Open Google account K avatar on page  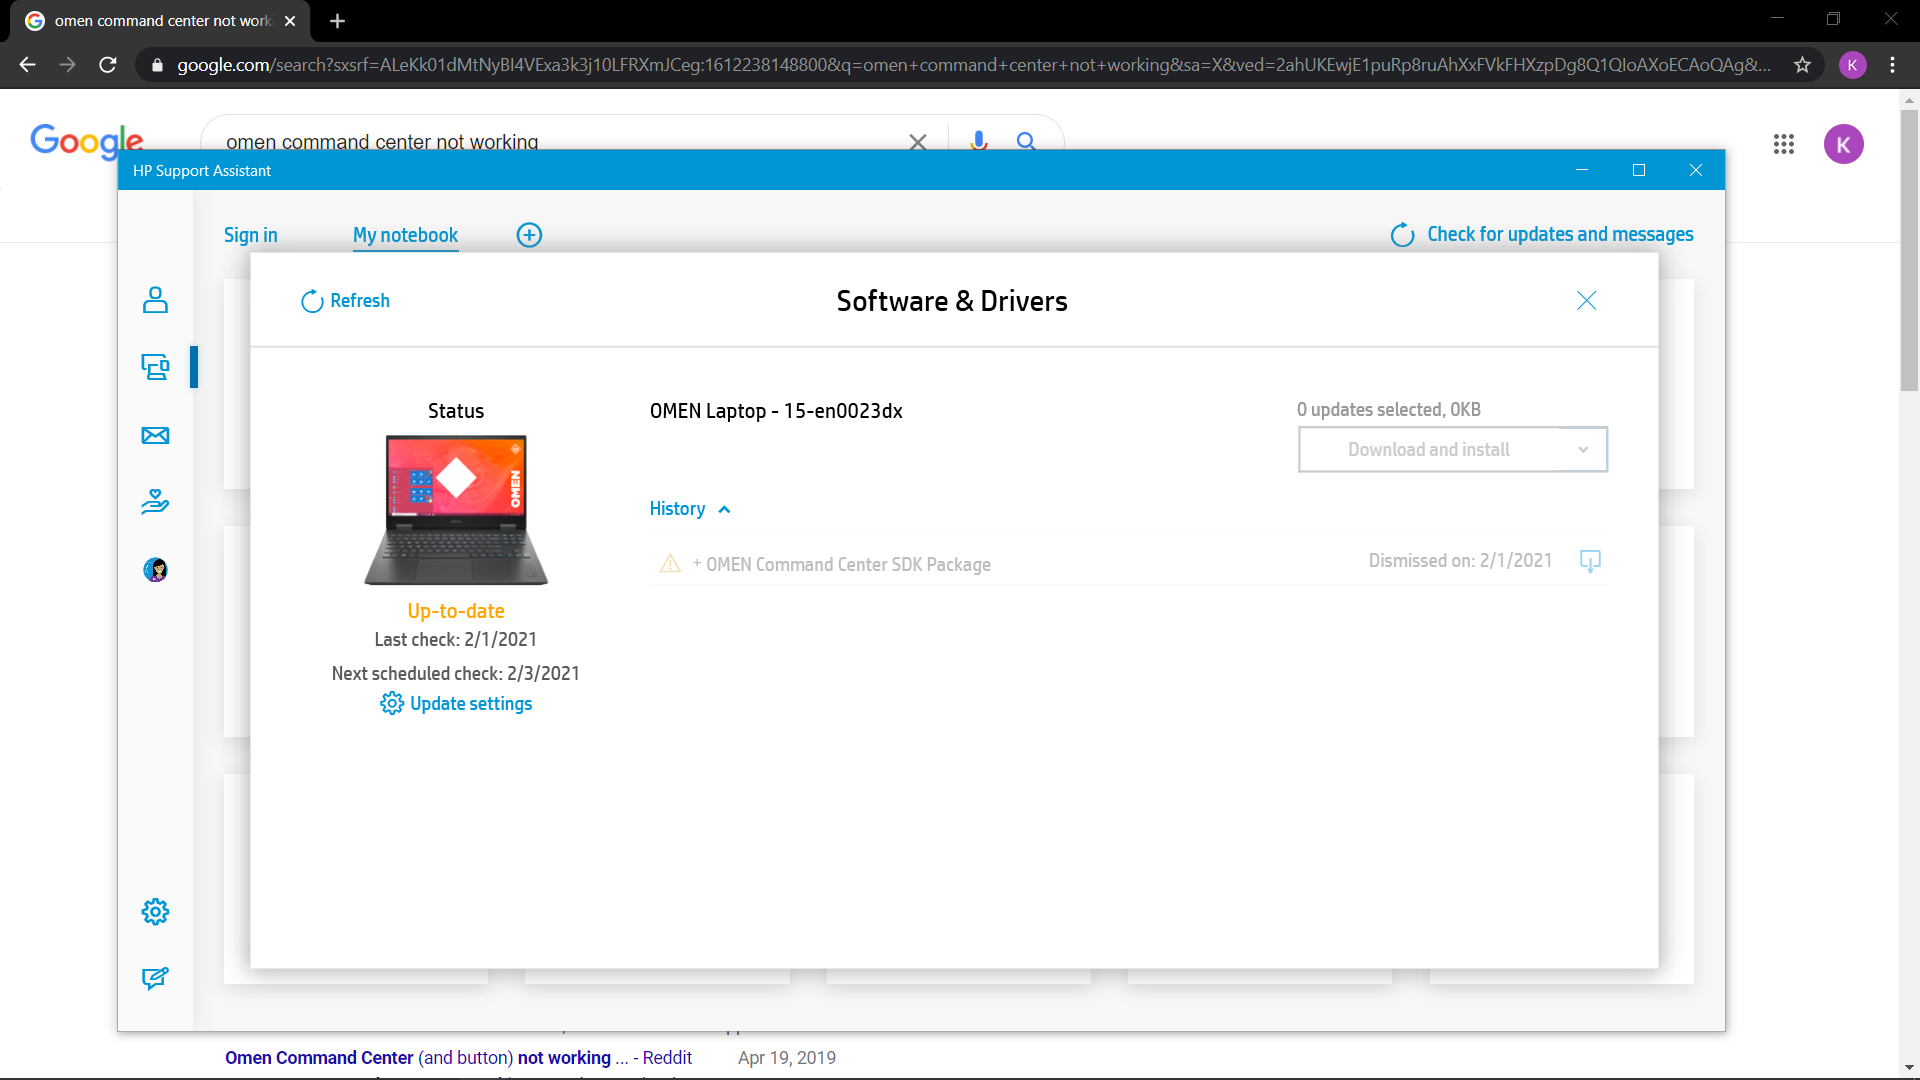point(1843,144)
